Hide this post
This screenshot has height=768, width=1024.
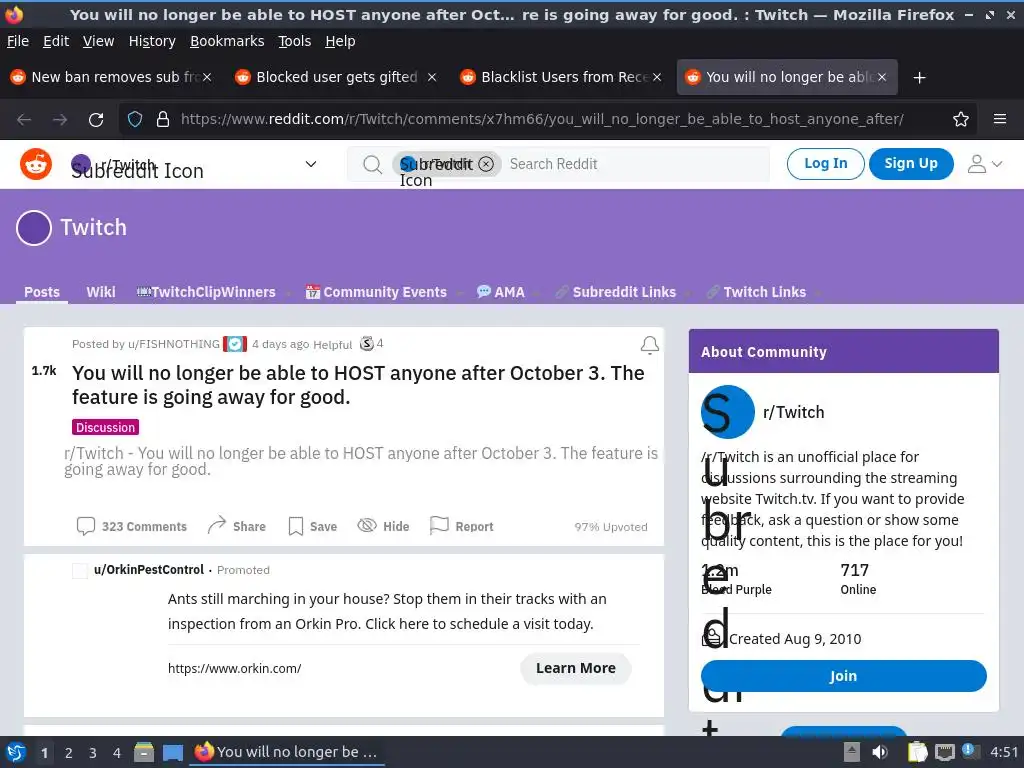[383, 526]
